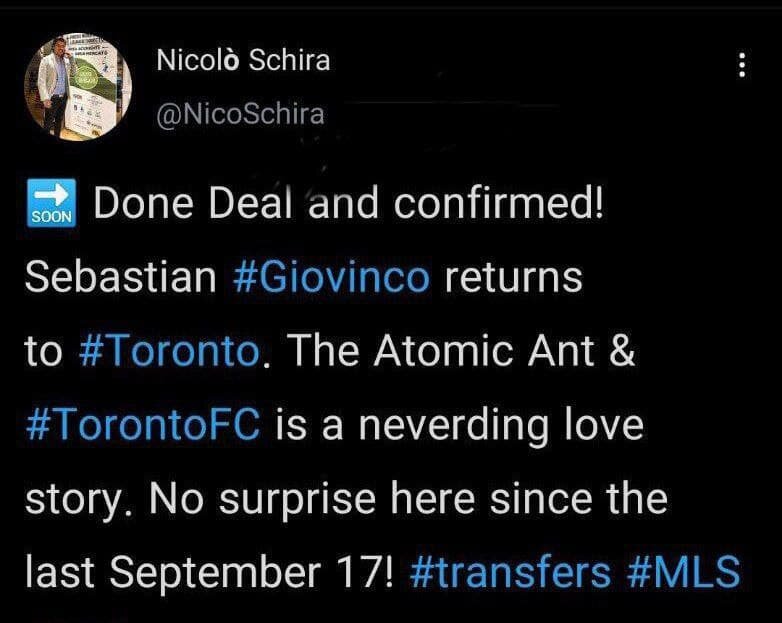The height and width of the screenshot is (623, 782).
Task: Follow the #Toronto hashtag link
Action: tap(167, 352)
